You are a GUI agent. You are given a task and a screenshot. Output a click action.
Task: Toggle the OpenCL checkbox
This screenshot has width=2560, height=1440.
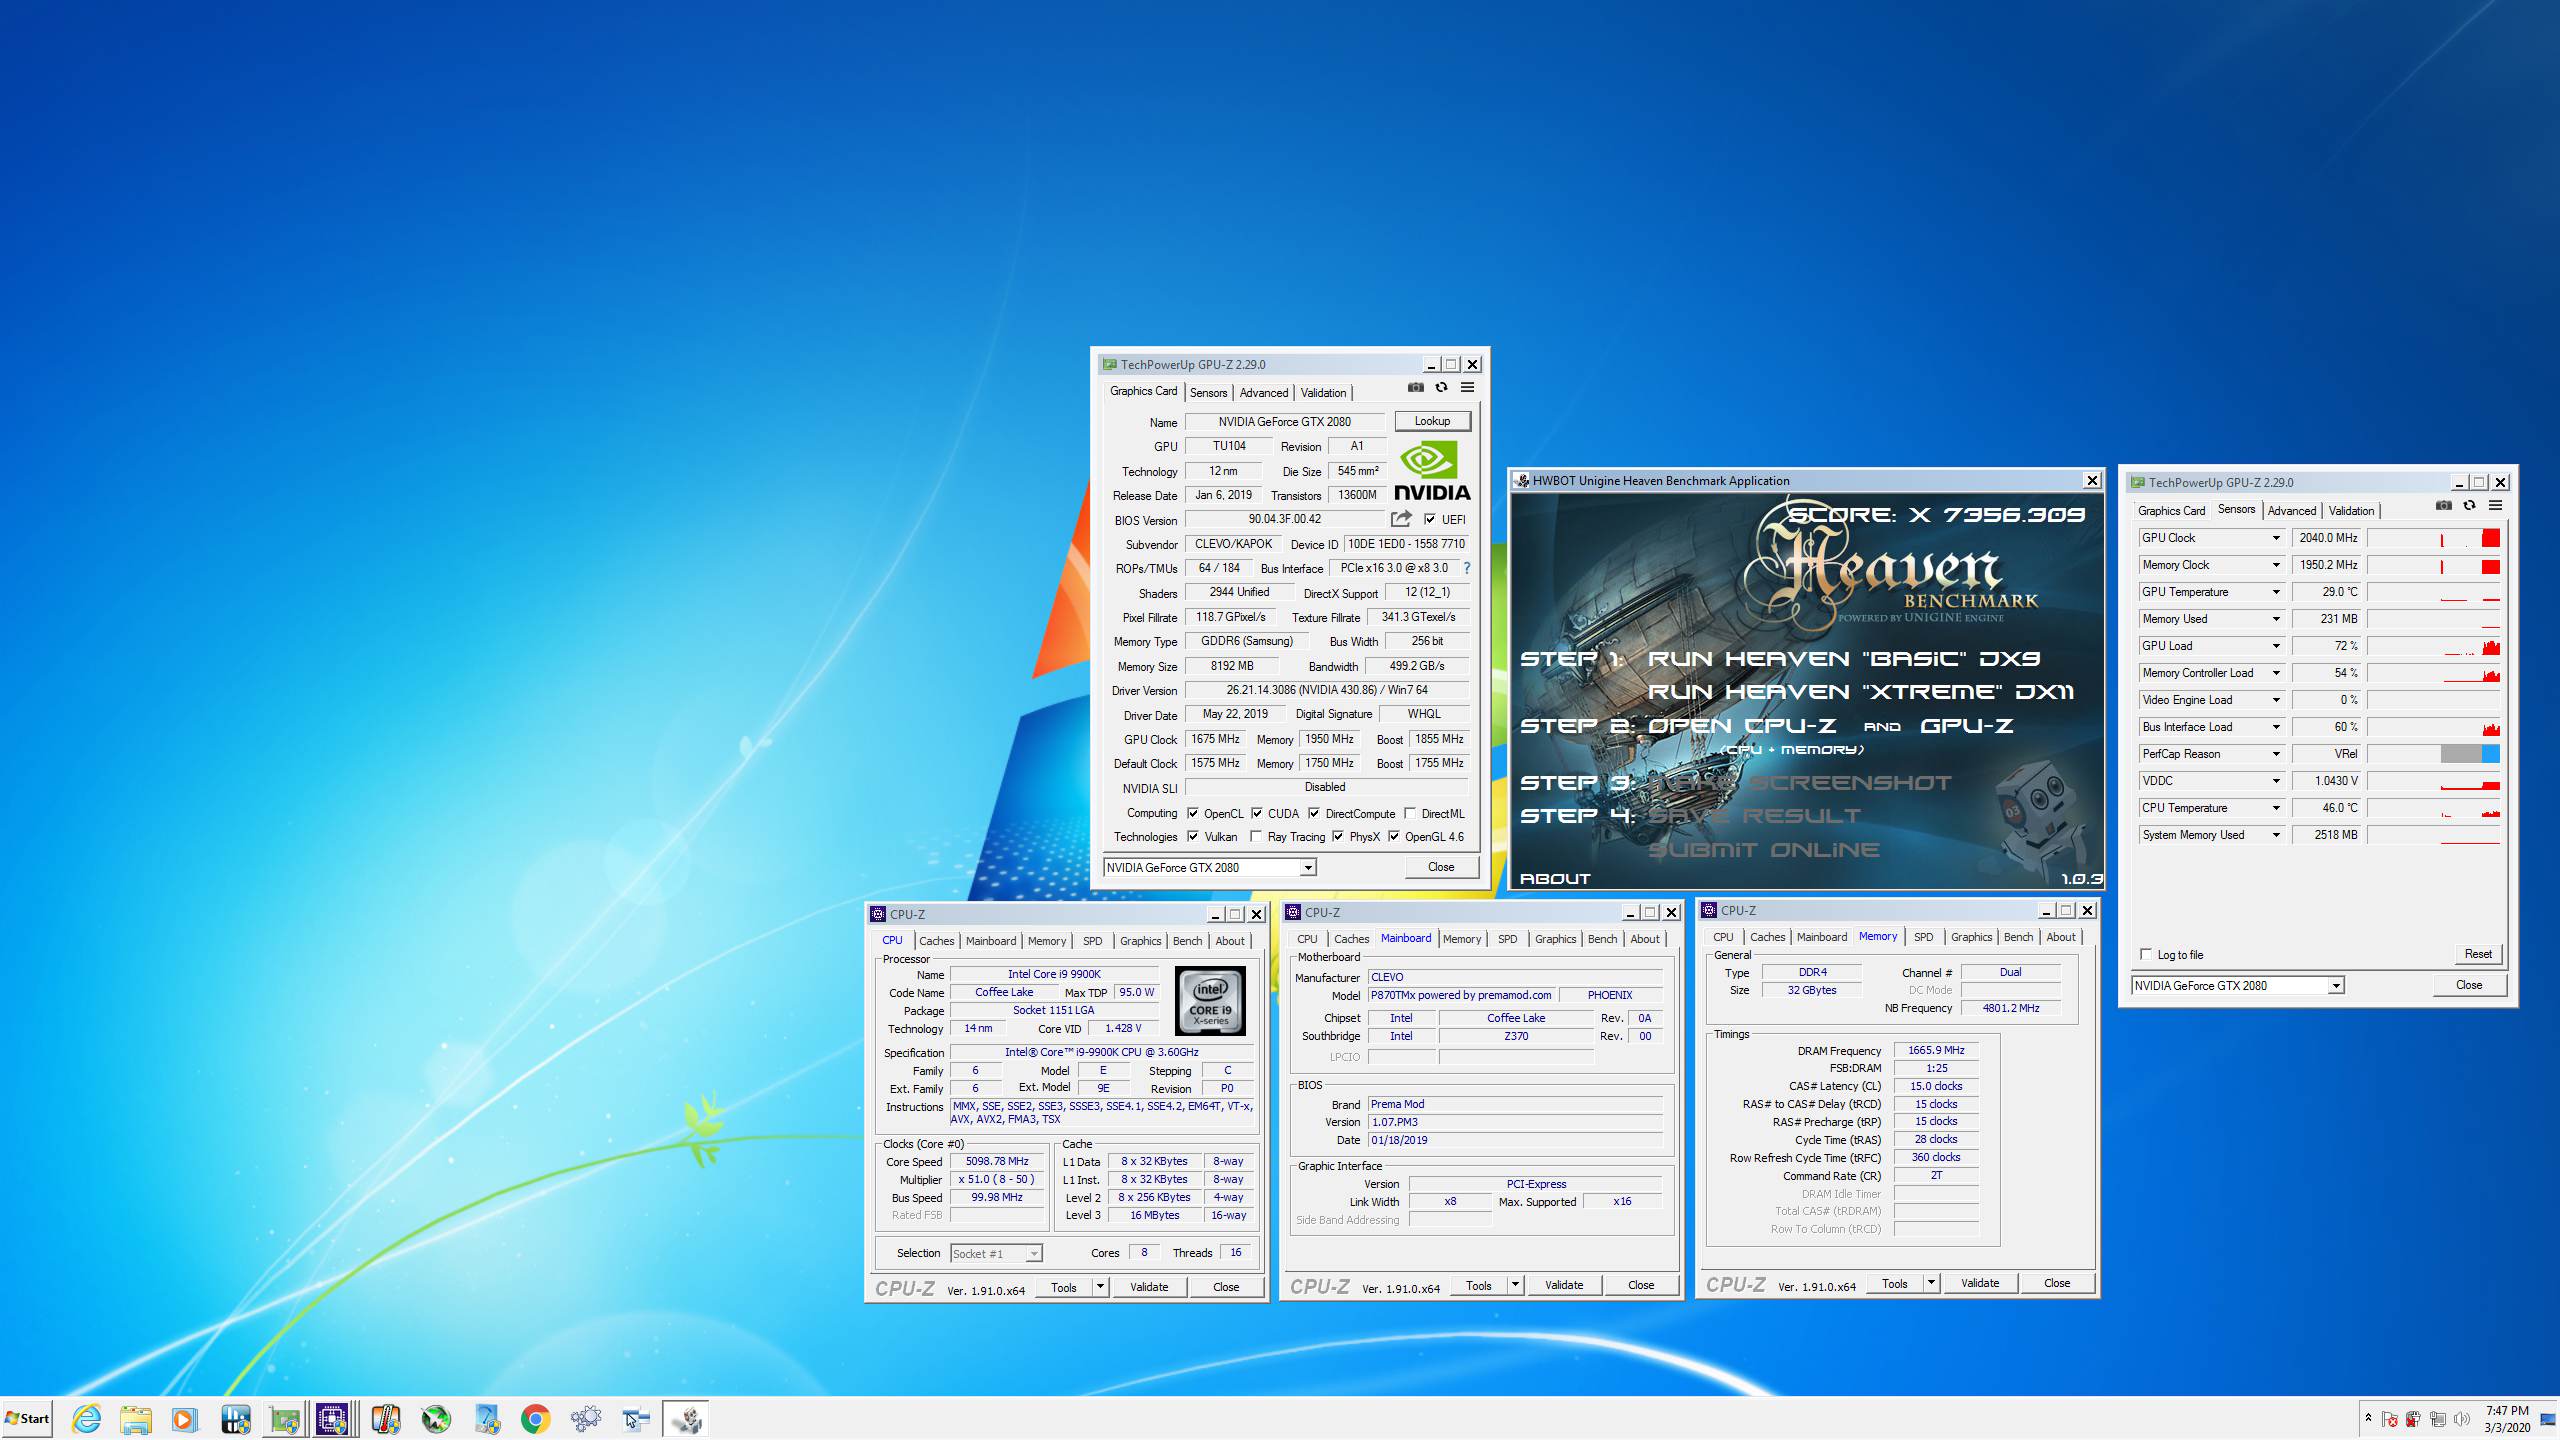click(x=1193, y=813)
